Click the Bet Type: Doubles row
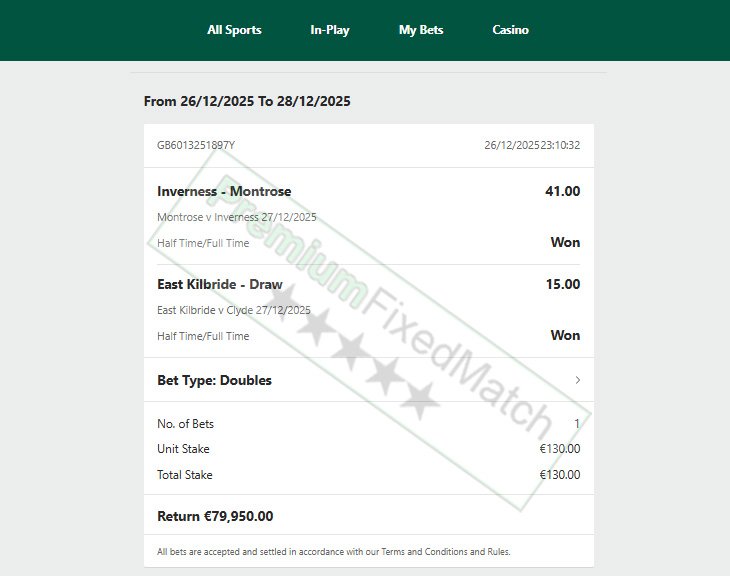 369,380
